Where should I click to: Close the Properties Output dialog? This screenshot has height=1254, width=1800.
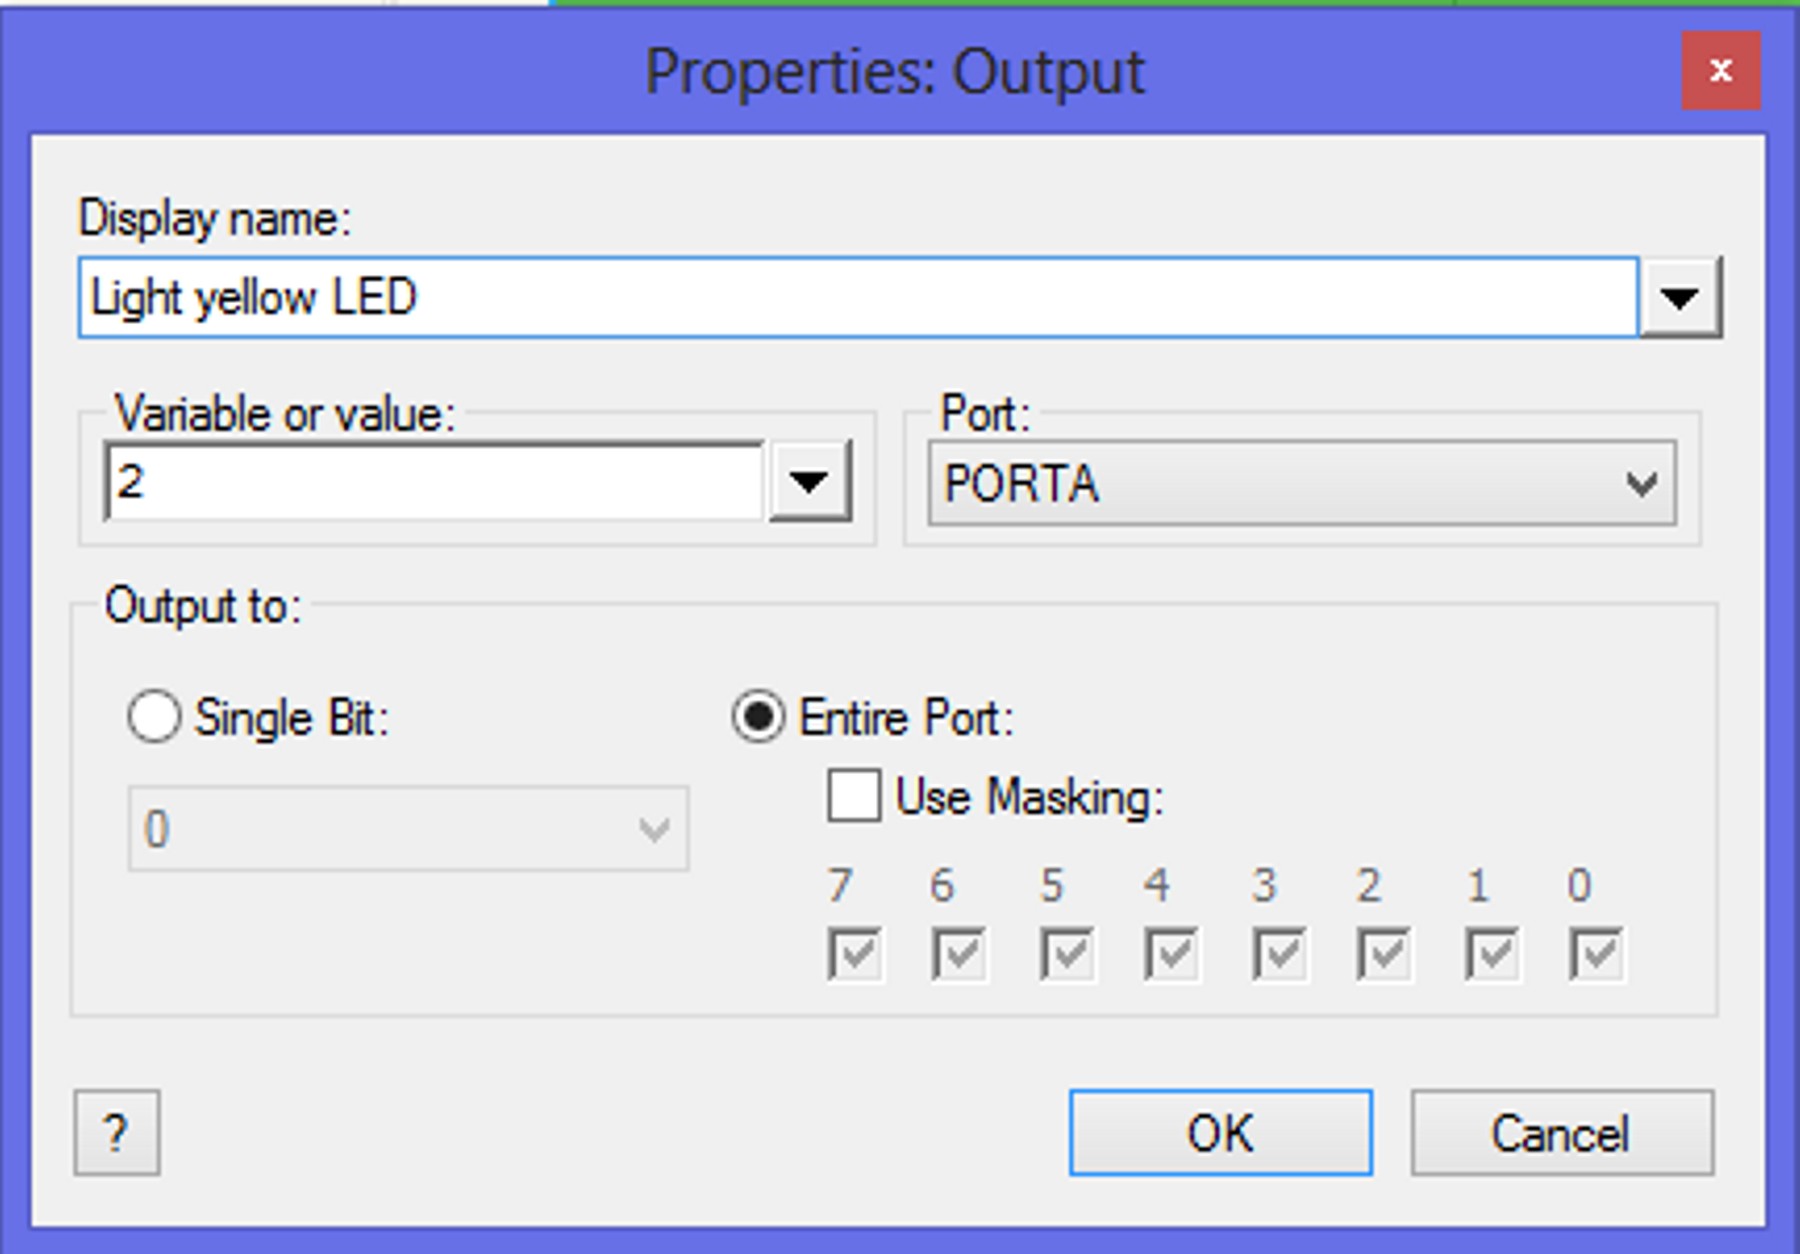pos(1720,70)
